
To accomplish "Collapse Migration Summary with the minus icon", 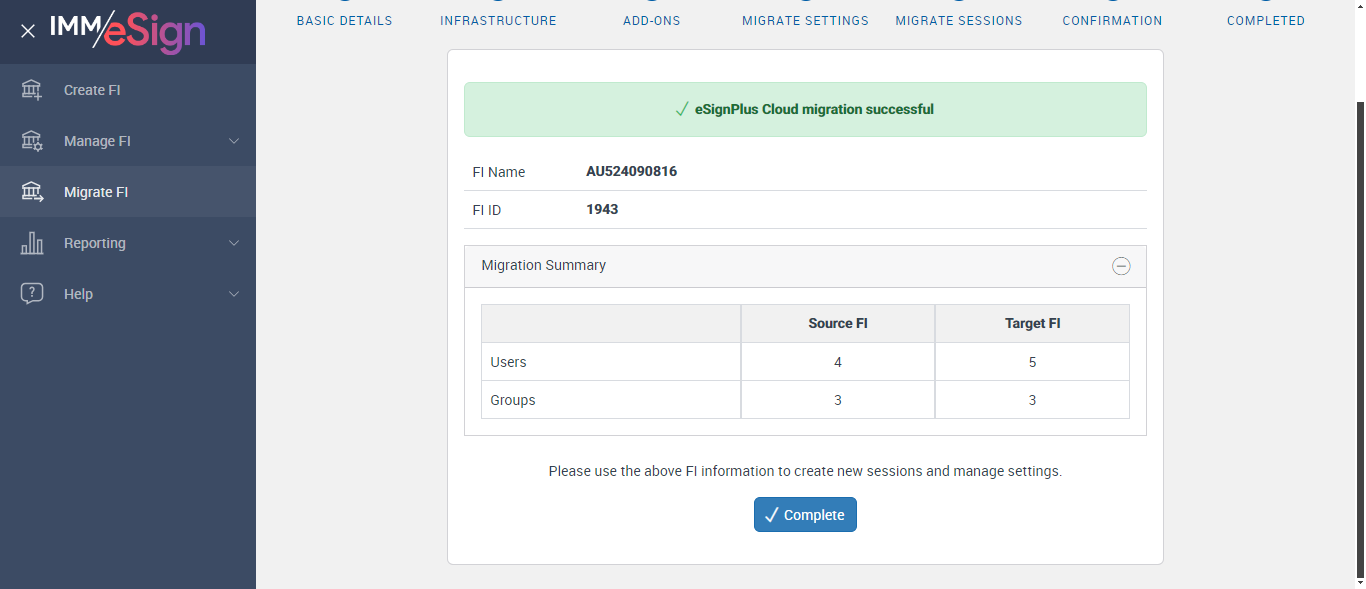I will [x=1121, y=266].
